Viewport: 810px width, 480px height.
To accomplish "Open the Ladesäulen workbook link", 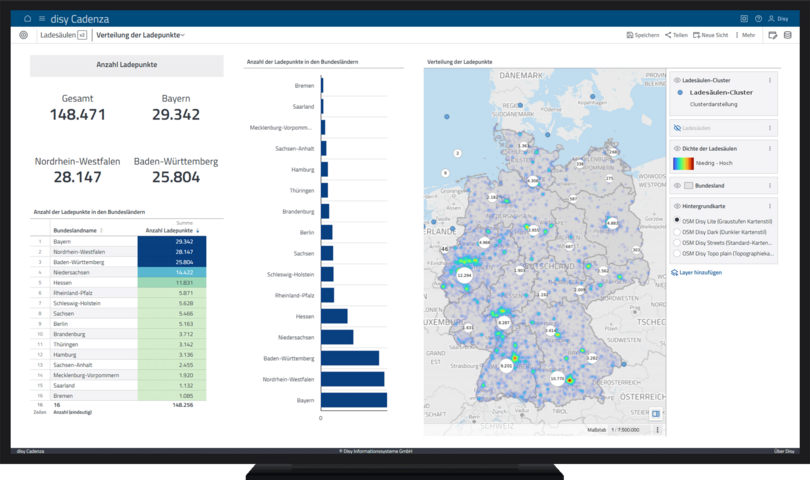I will (58, 35).
